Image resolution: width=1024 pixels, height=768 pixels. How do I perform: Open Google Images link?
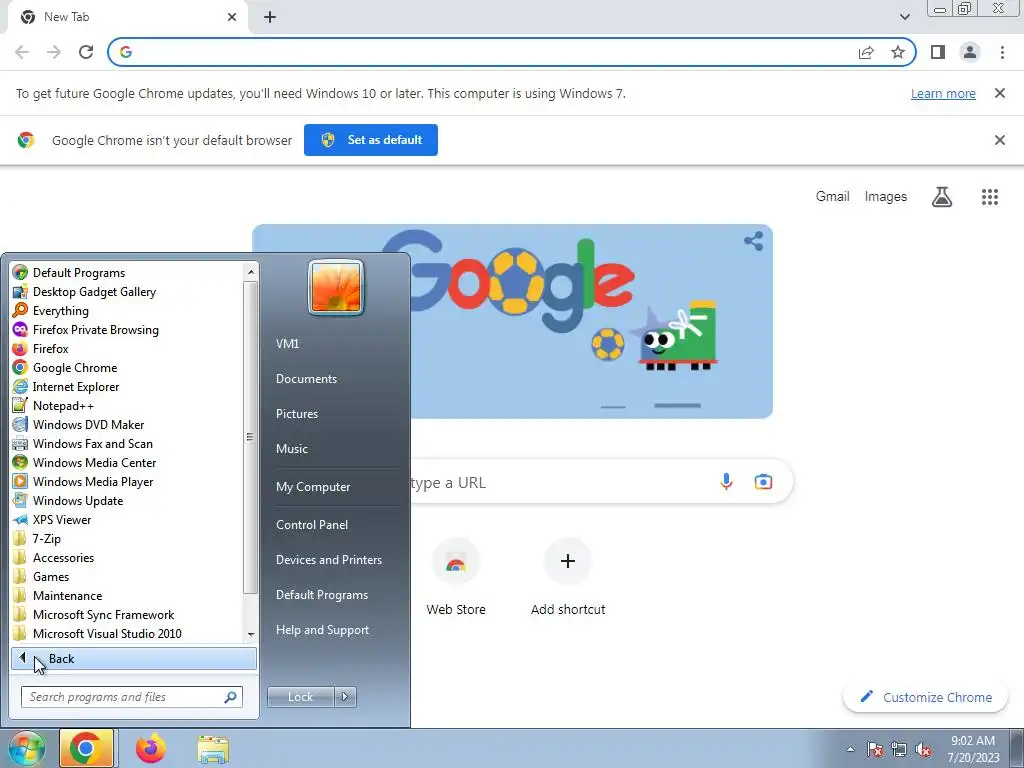[886, 197]
